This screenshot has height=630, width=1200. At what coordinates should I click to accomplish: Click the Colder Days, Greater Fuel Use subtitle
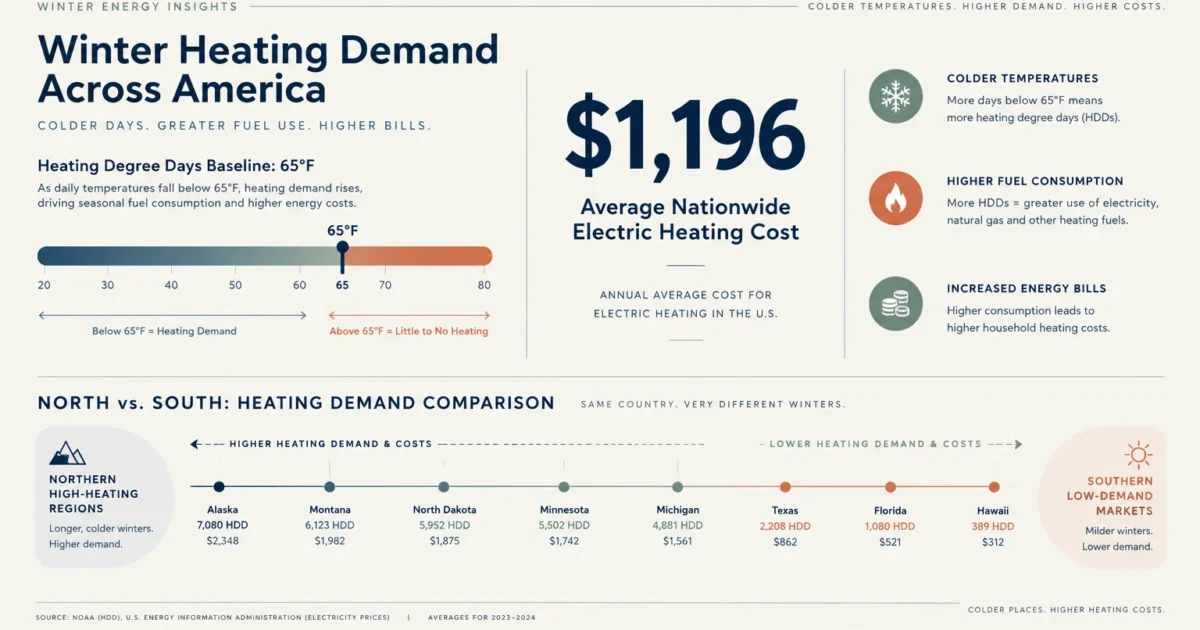234,126
